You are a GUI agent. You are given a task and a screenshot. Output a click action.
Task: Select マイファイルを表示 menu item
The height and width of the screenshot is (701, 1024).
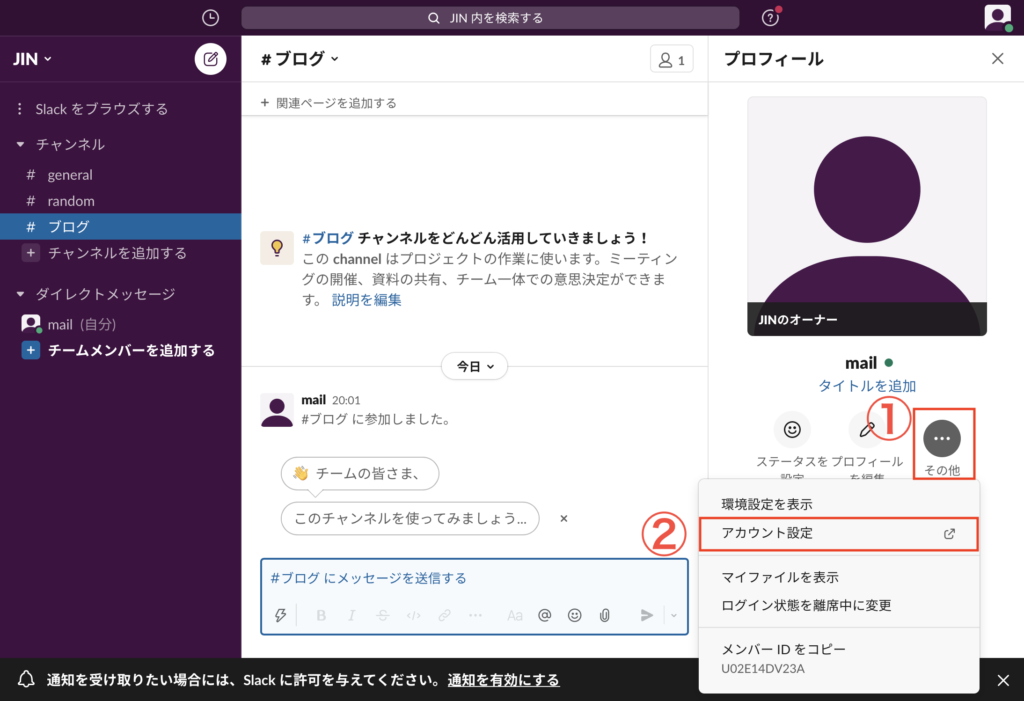839,578
